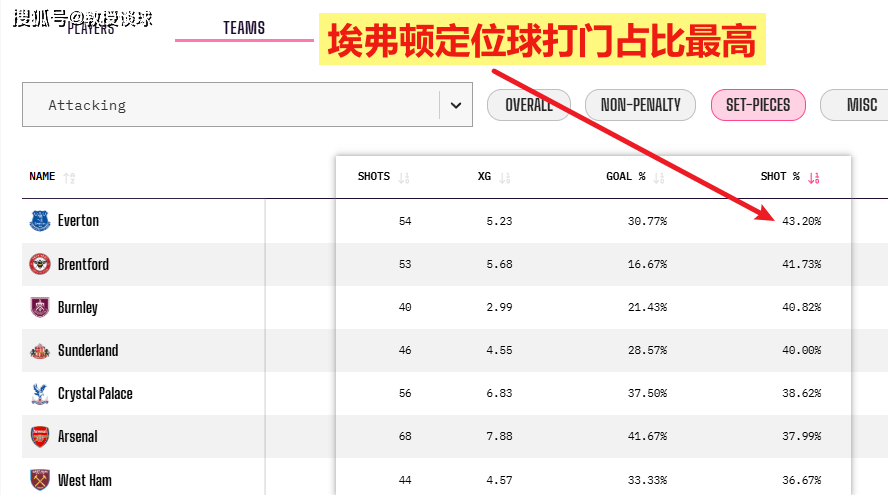Switch to the PLAYERS tab

click(x=91, y=28)
